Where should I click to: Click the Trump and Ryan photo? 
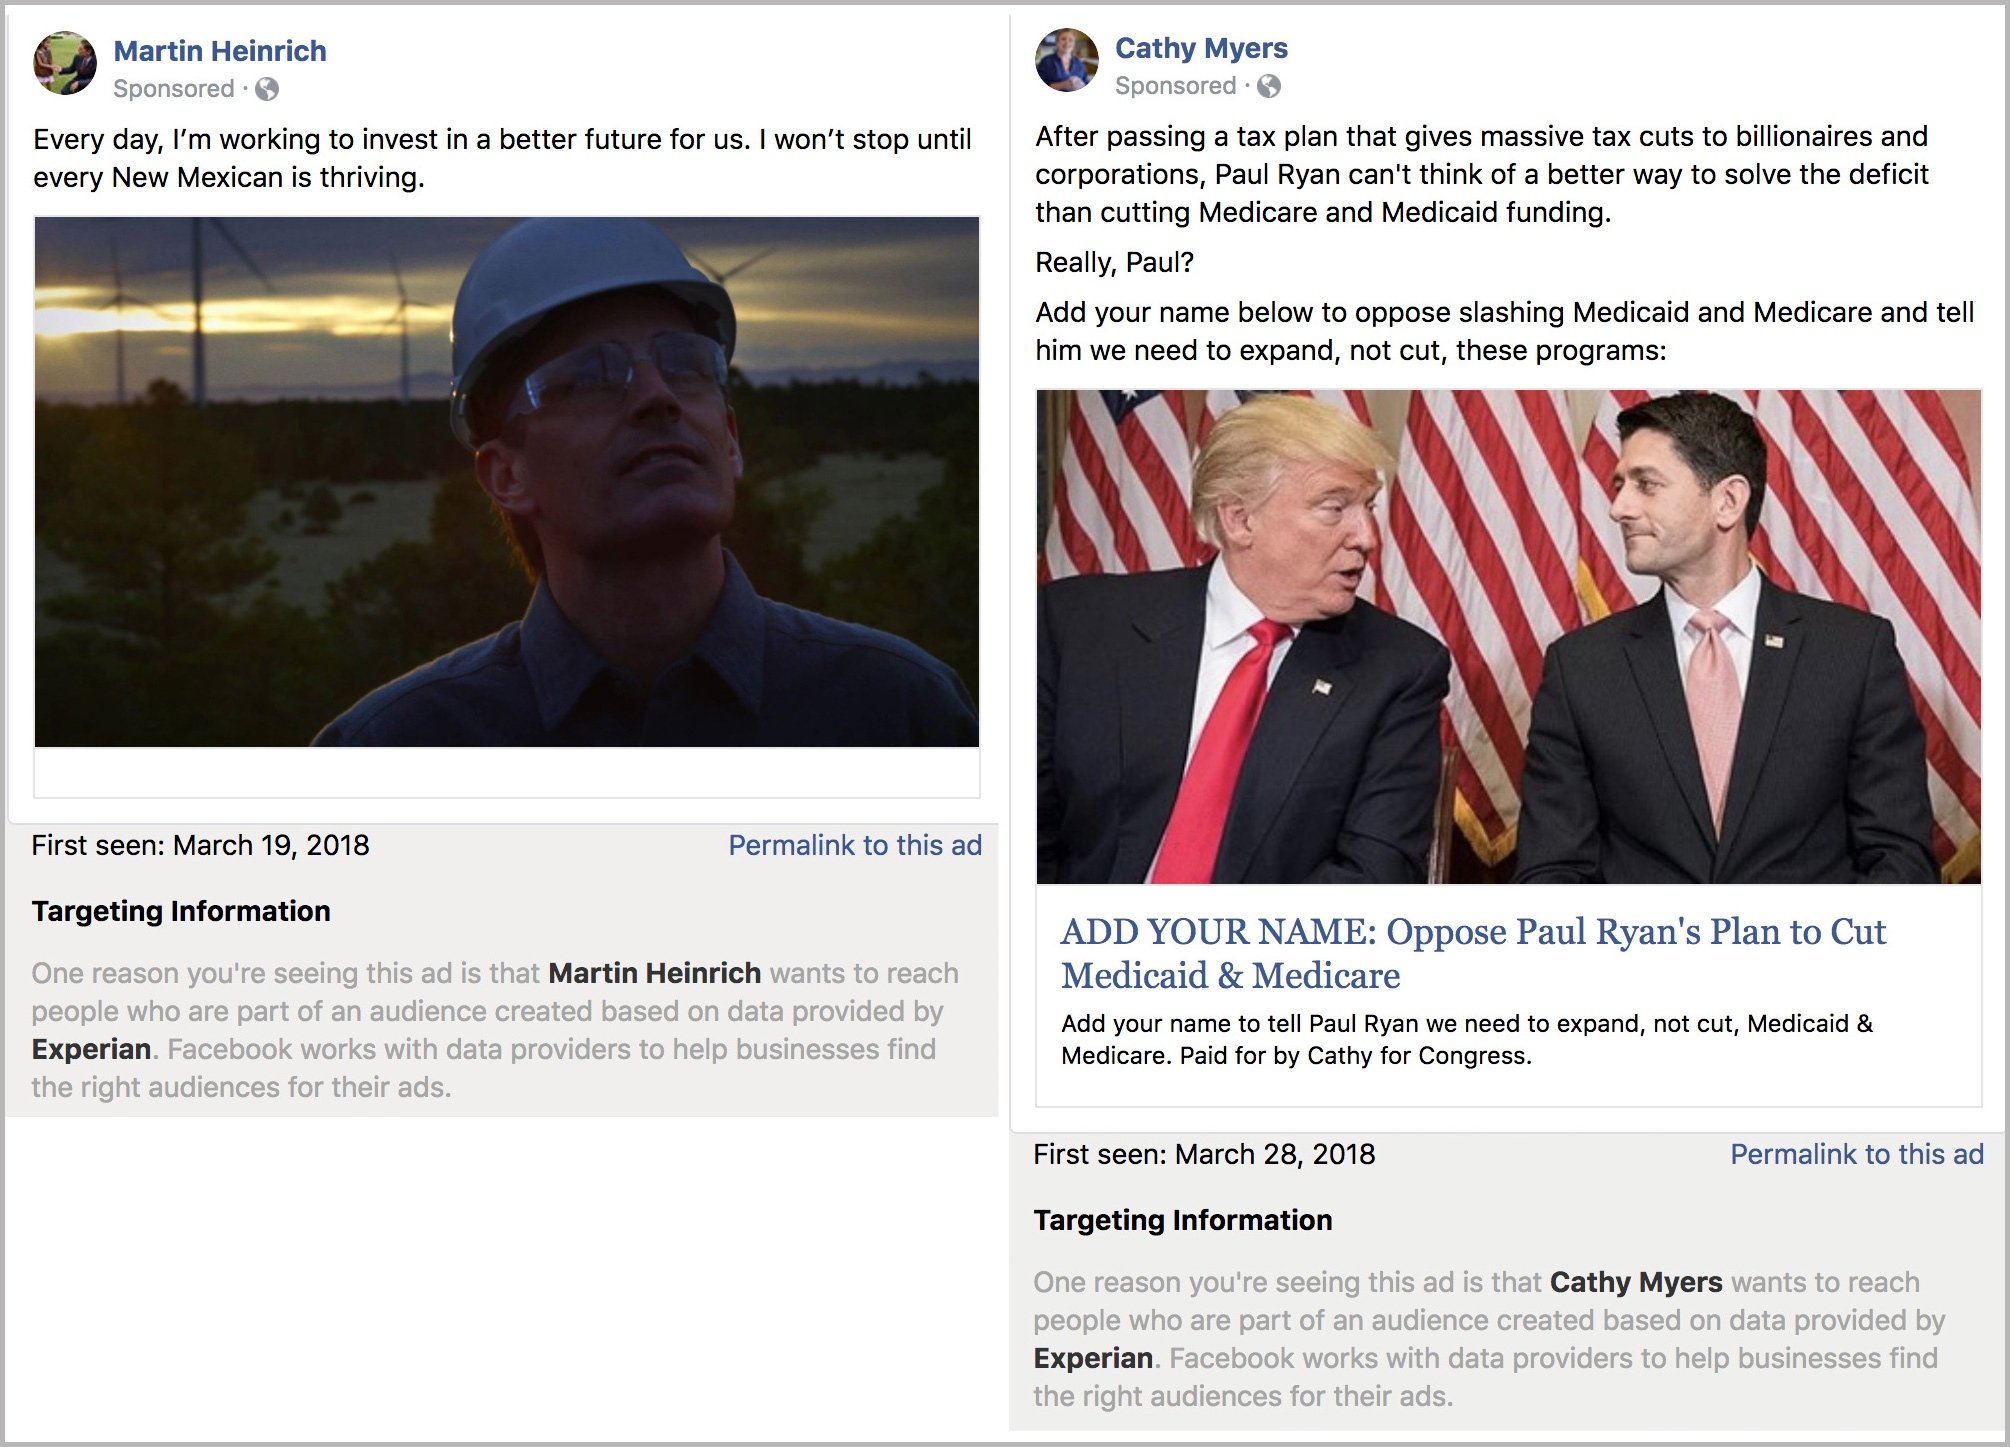(1508, 637)
